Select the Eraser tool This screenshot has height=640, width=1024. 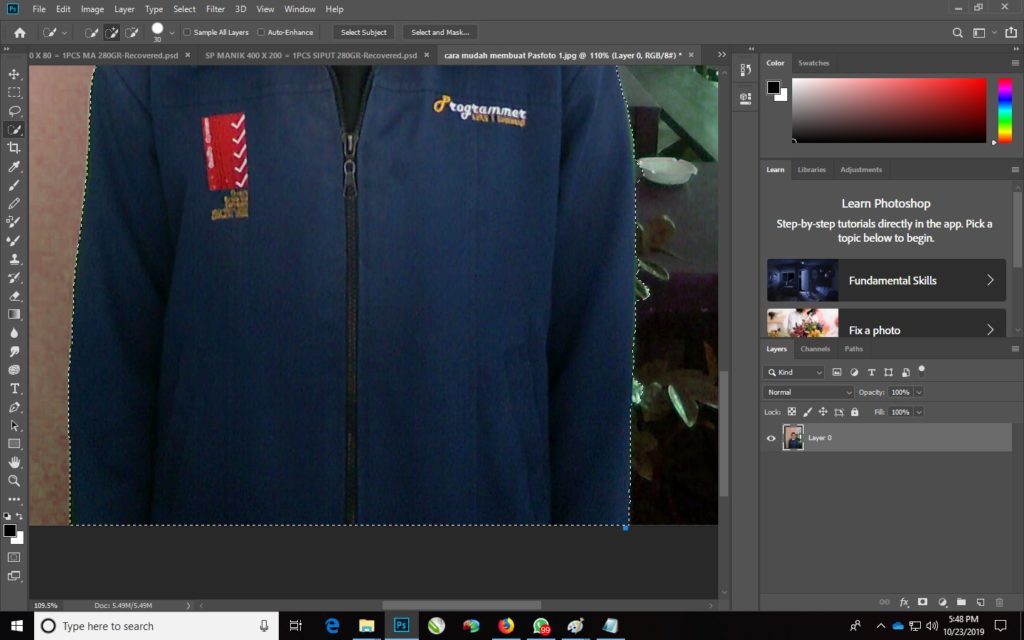[14, 296]
